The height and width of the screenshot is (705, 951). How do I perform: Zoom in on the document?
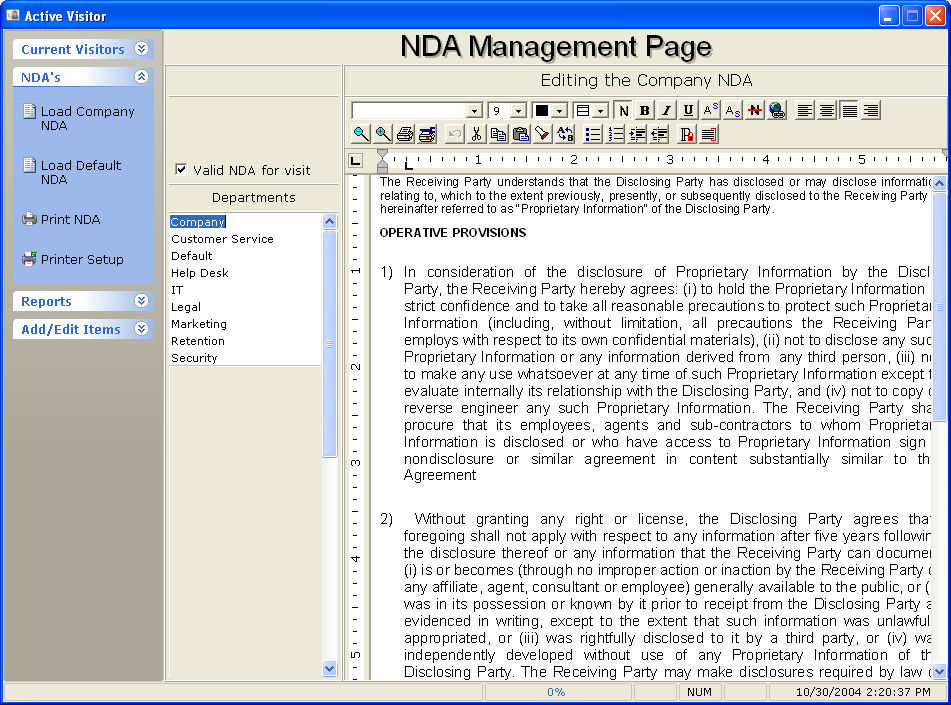(x=383, y=134)
